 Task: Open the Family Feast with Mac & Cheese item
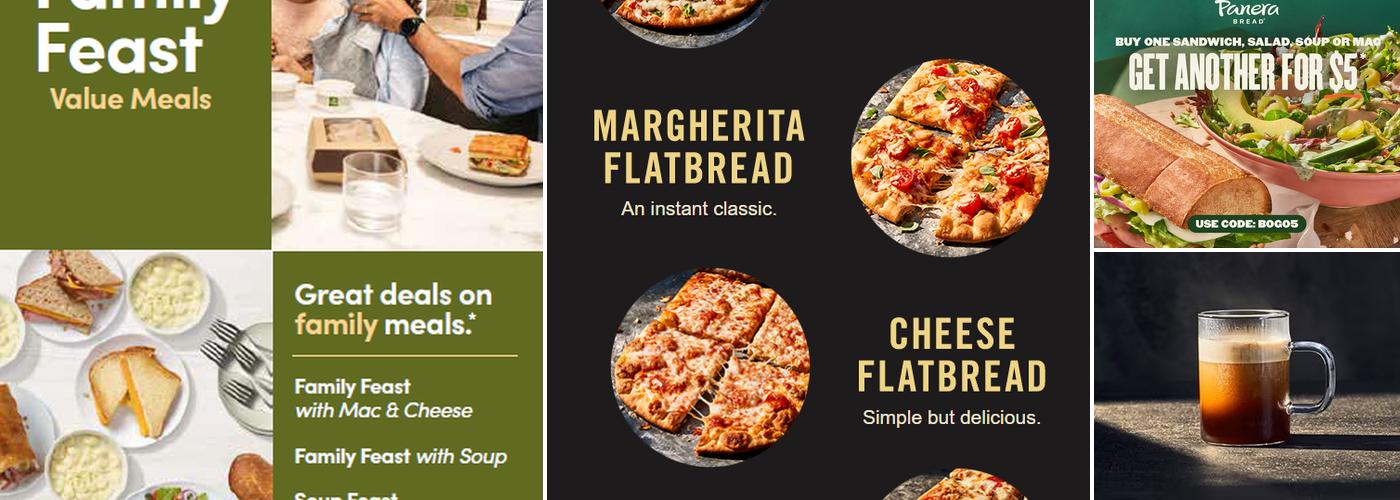(x=383, y=398)
